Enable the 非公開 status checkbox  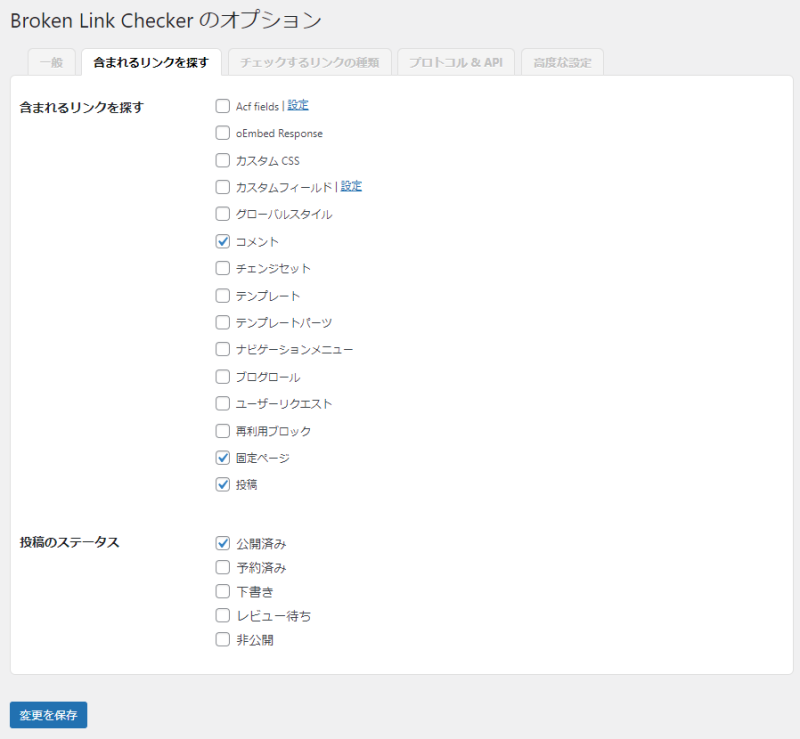tap(222, 639)
